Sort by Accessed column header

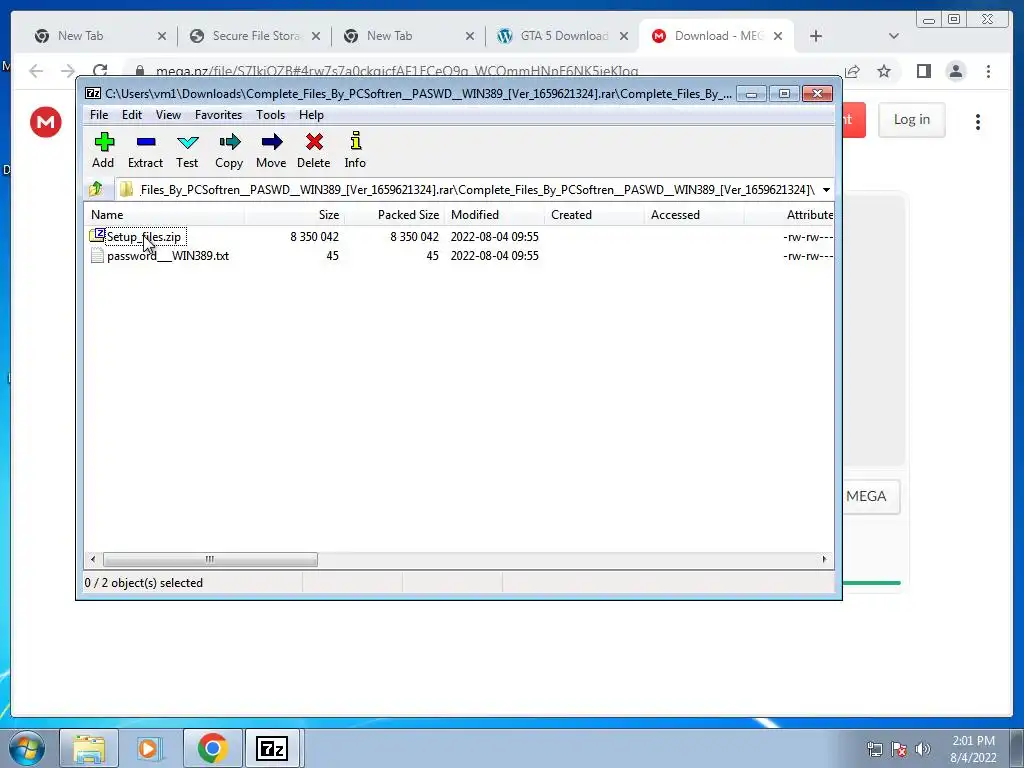[x=694, y=215]
